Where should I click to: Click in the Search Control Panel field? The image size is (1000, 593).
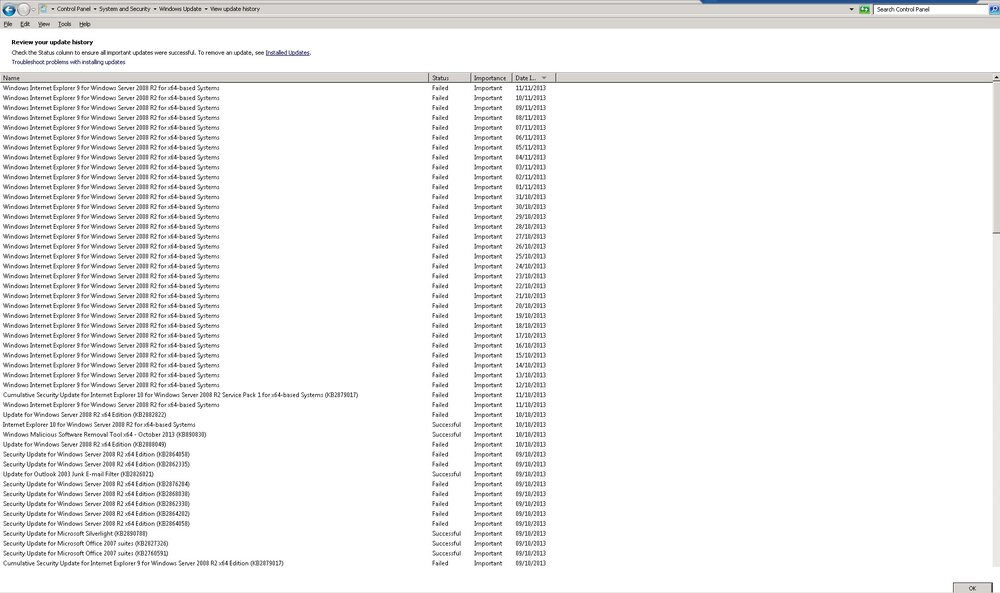click(930, 9)
